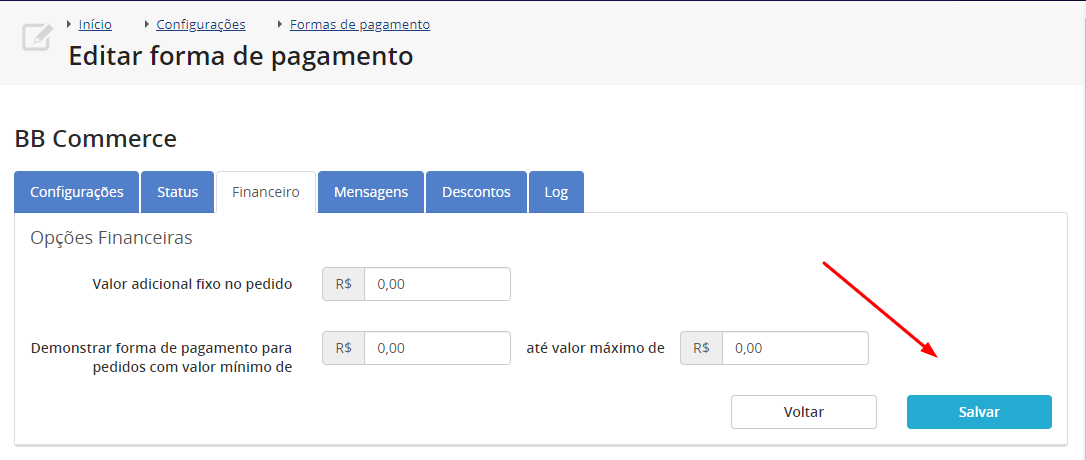Click the valor mínimo de input field
The image size is (1086, 460).
pyautogui.click(x=437, y=348)
